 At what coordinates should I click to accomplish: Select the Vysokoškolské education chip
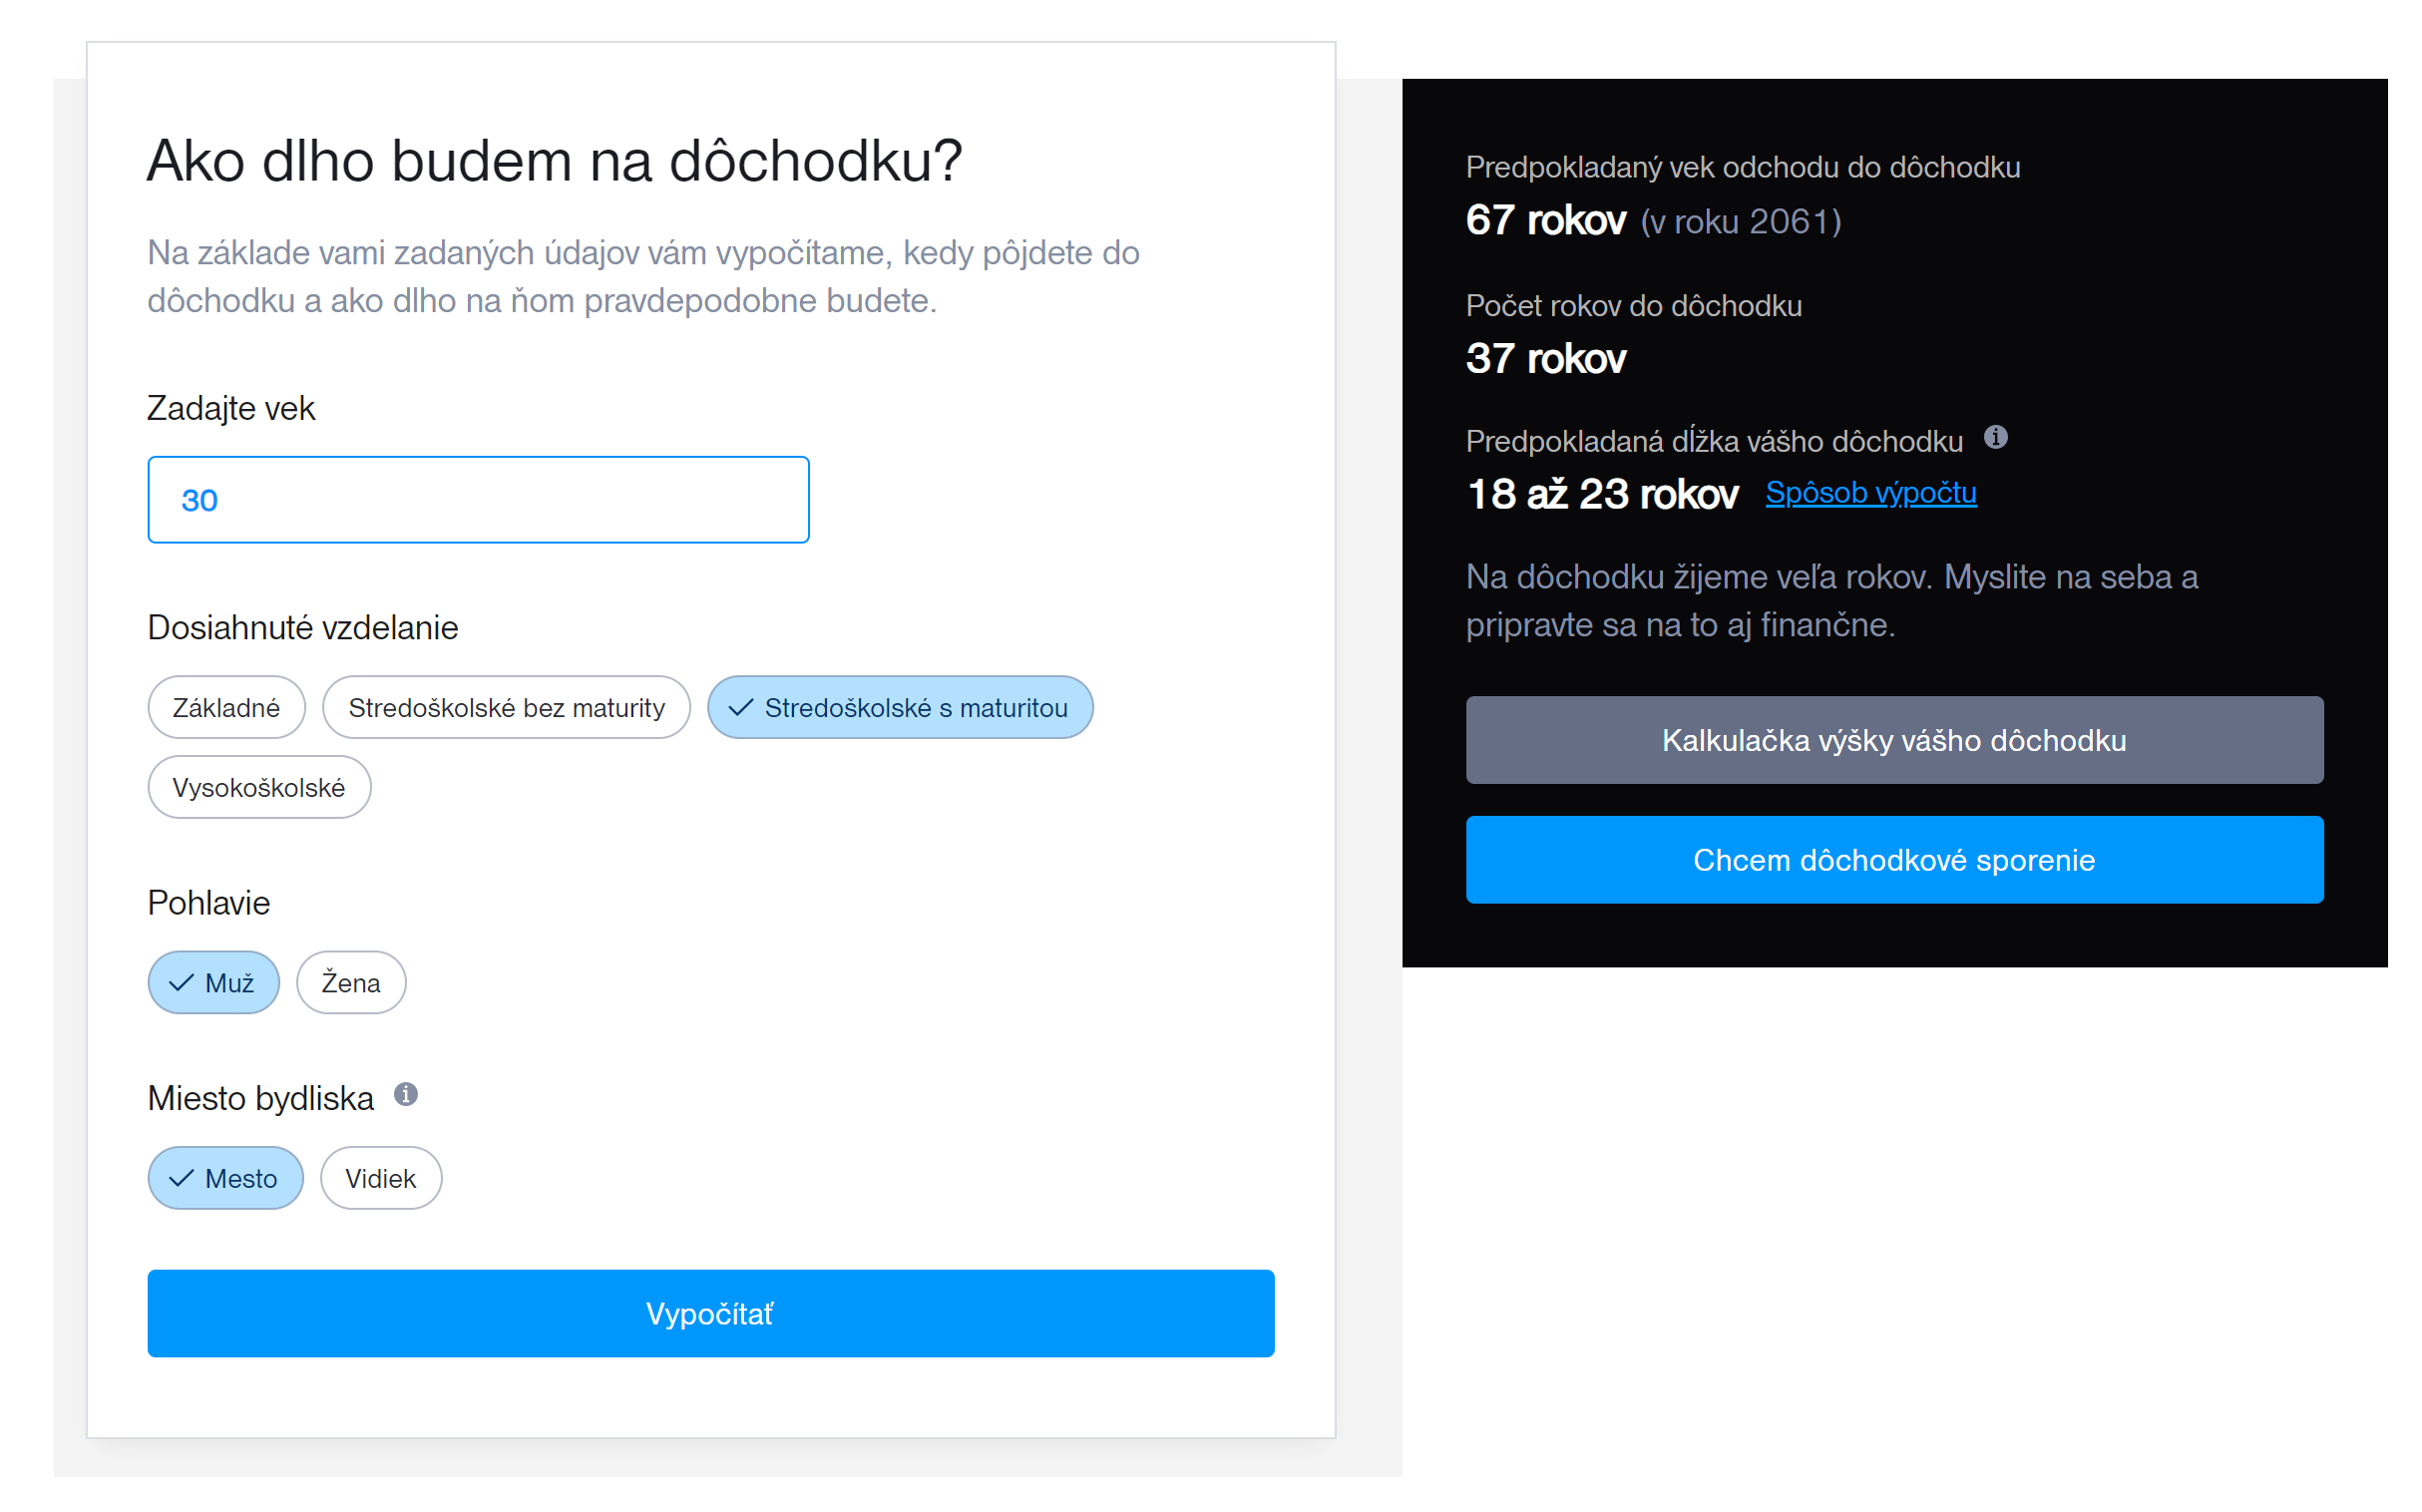click(259, 787)
